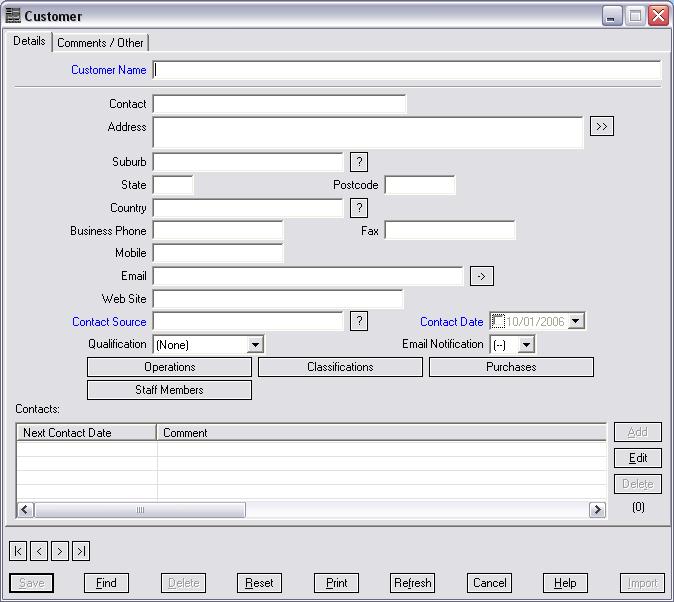674x602 pixels.
Task: Focus the Customer Name field
Action: (407, 70)
